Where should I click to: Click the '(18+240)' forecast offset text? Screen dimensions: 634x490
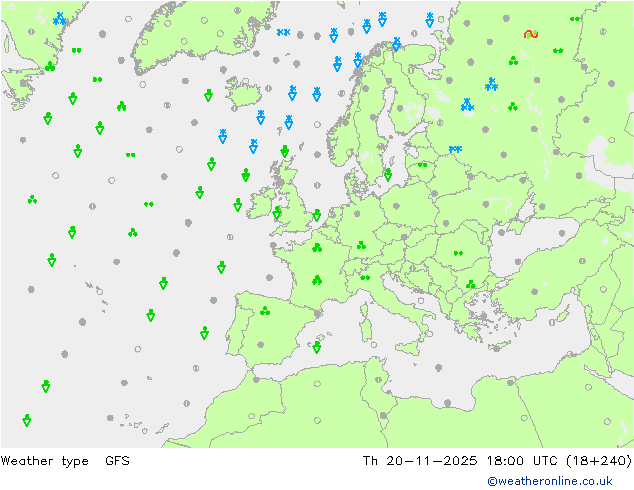click(599, 460)
